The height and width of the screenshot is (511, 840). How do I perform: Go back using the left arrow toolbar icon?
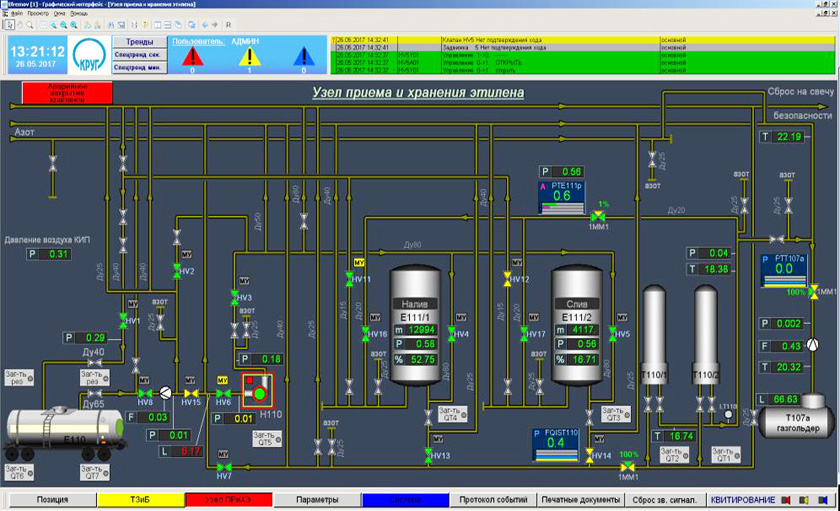205,25
